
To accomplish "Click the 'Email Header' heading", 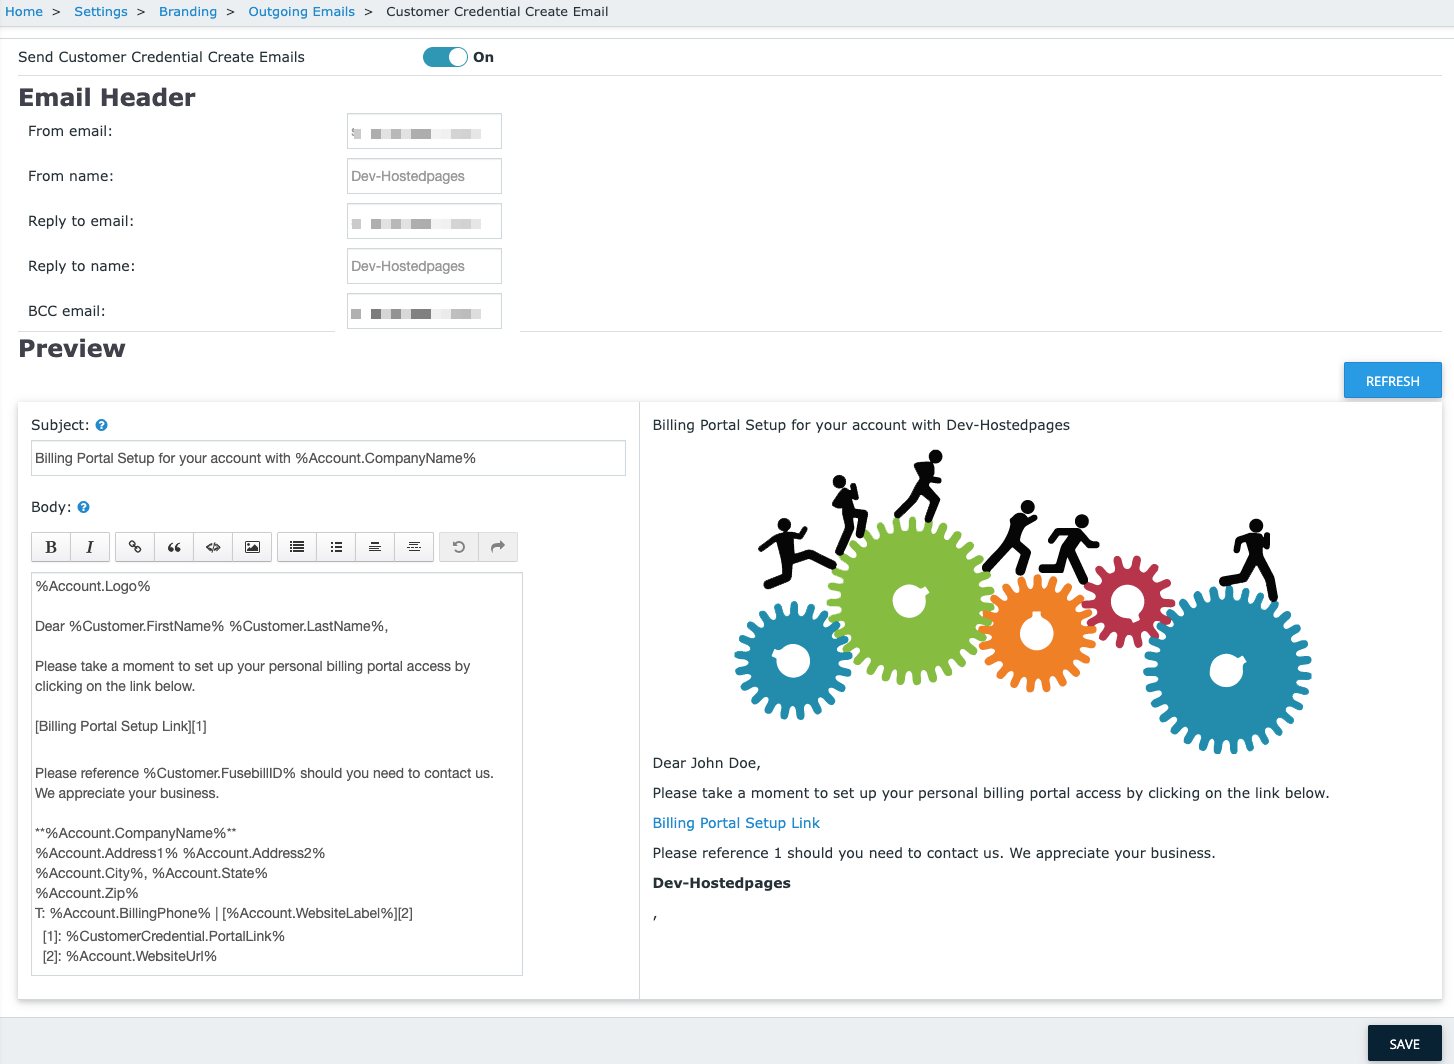I will click(107, 97).
